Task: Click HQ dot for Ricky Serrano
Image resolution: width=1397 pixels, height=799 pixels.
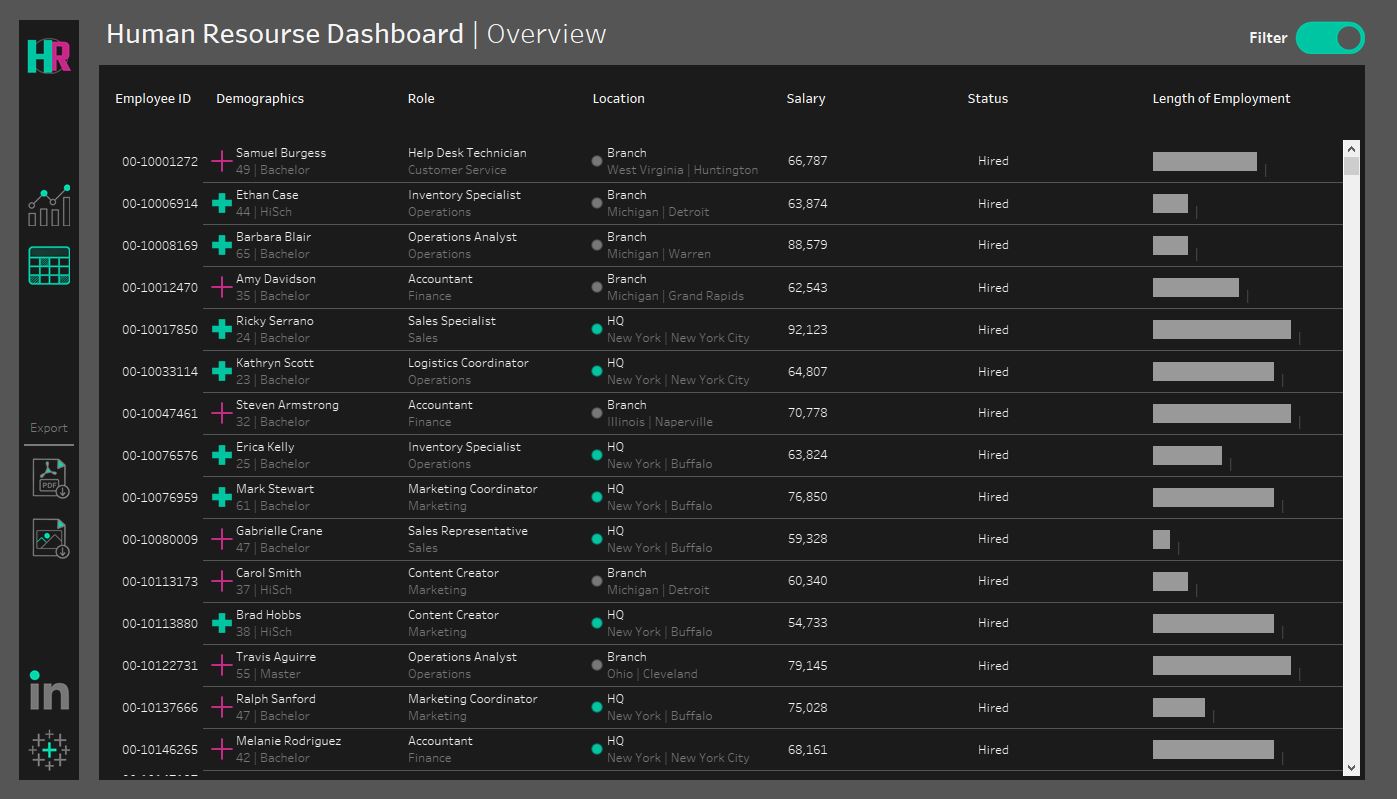Action: (597, 329)
